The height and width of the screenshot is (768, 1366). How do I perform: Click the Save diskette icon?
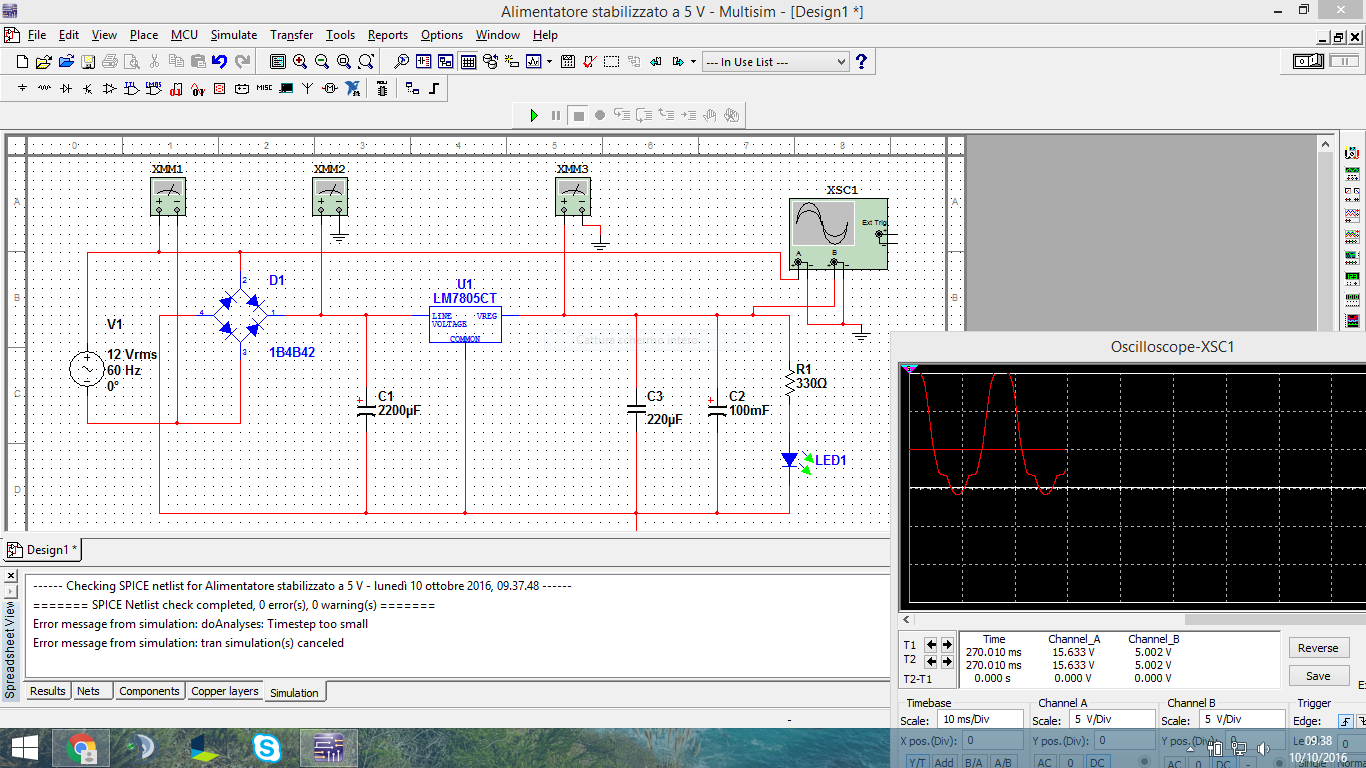[x=88, y=62]
